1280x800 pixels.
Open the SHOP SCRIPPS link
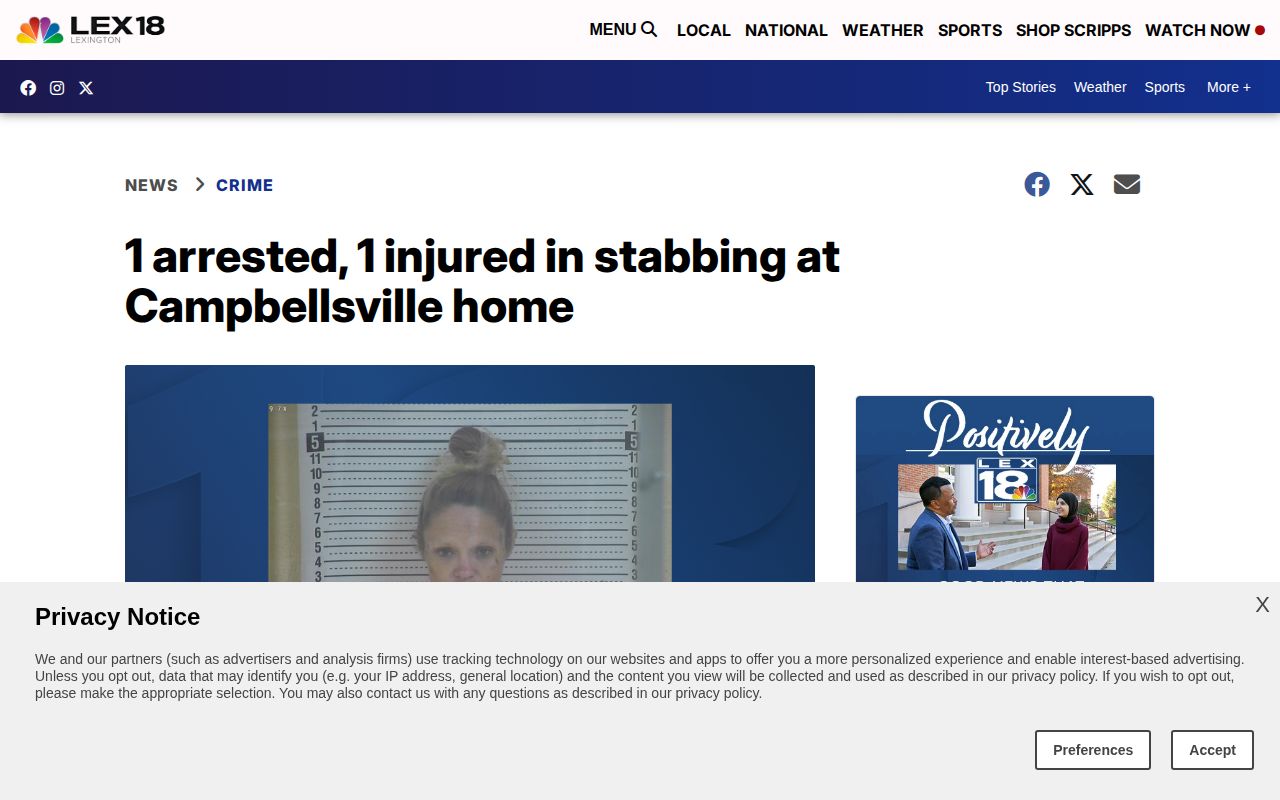click(x=1073, y=30)
